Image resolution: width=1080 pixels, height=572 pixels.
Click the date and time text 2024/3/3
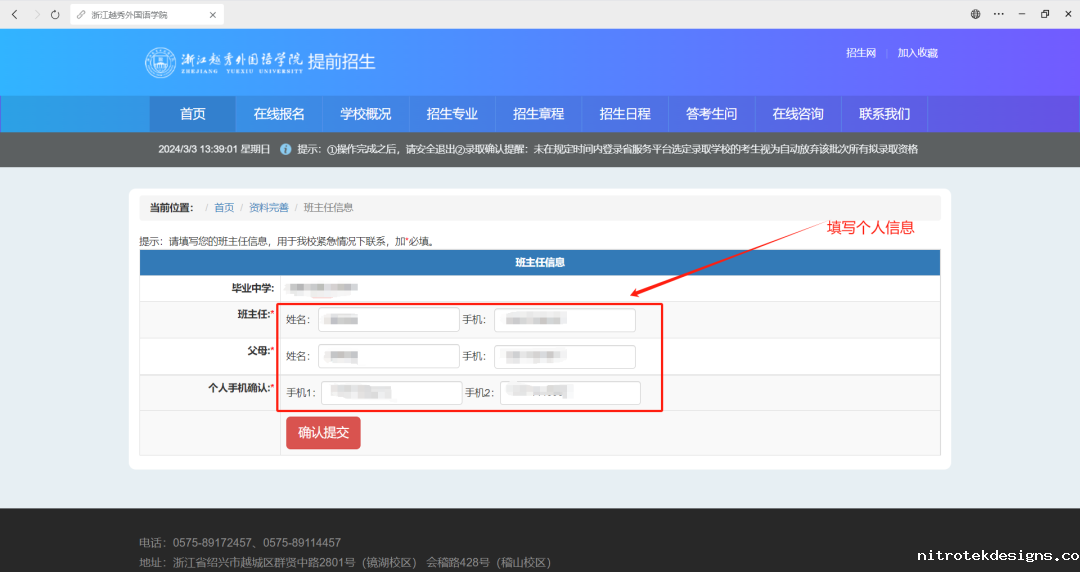pyautogui.click(x=214, y=149)
